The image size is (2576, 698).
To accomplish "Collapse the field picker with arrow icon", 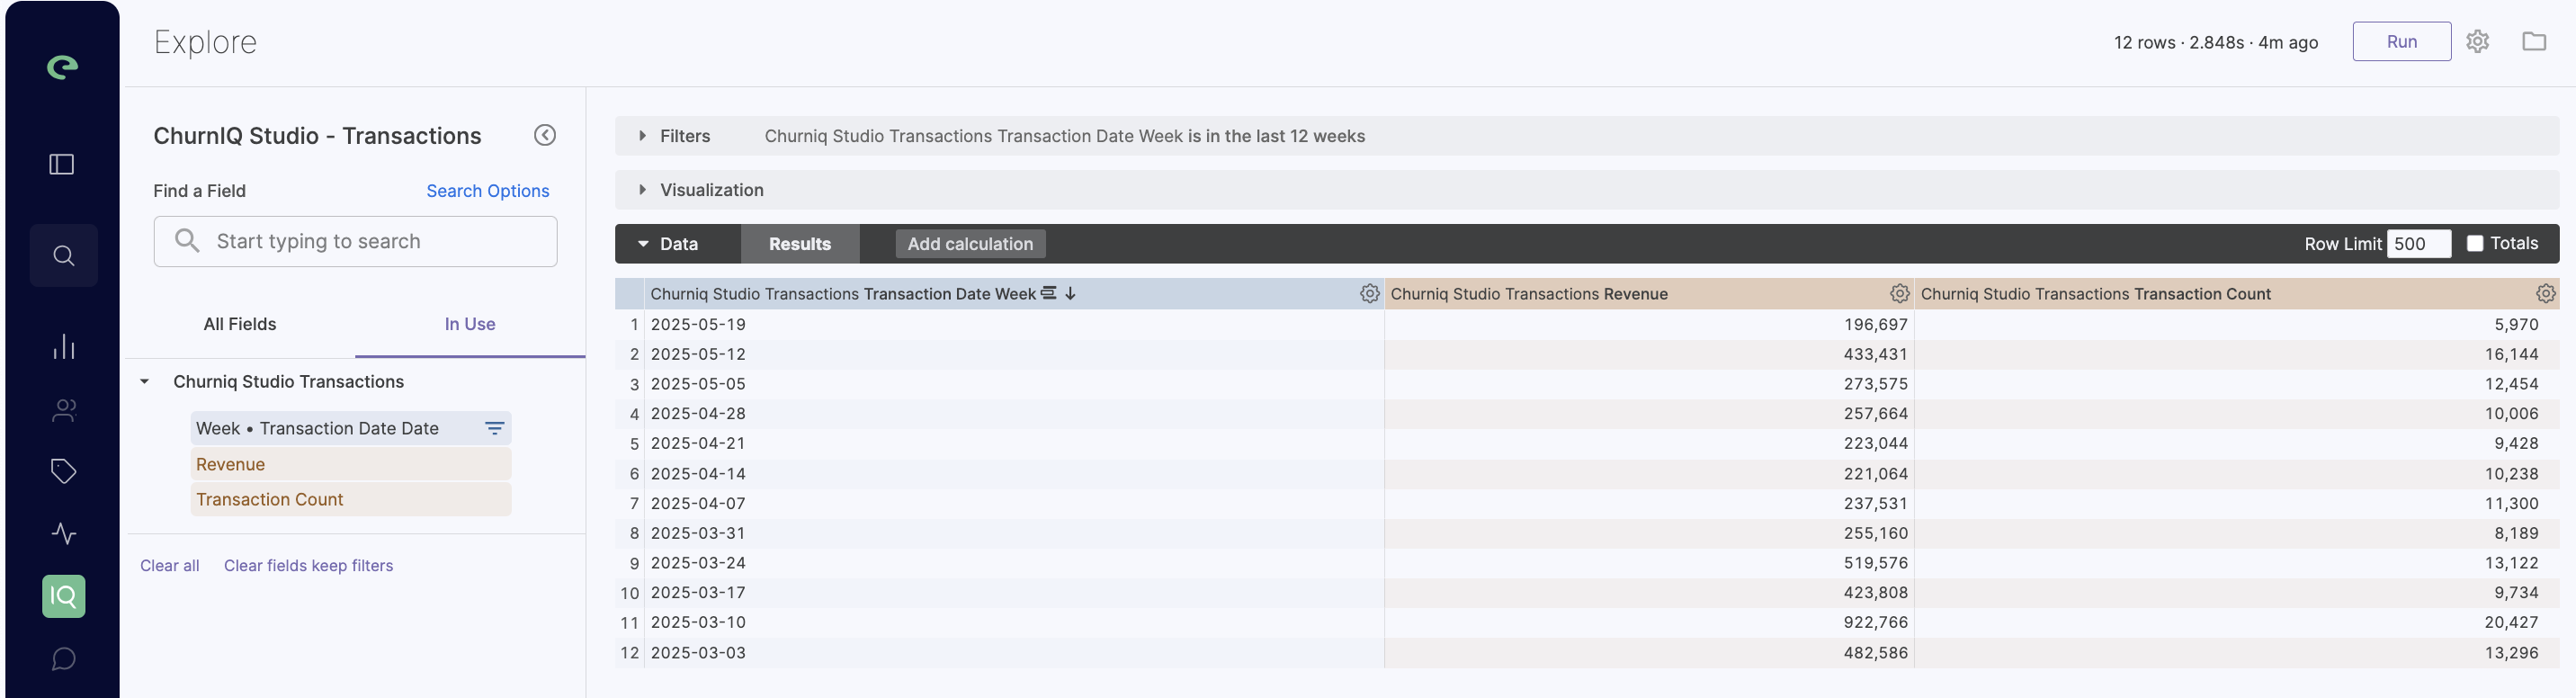I will pyautogui.click(x=544, y=135).
